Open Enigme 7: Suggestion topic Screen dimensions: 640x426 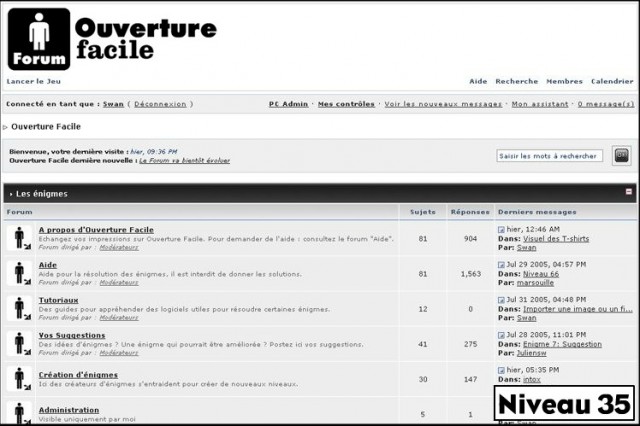(562, 344)
